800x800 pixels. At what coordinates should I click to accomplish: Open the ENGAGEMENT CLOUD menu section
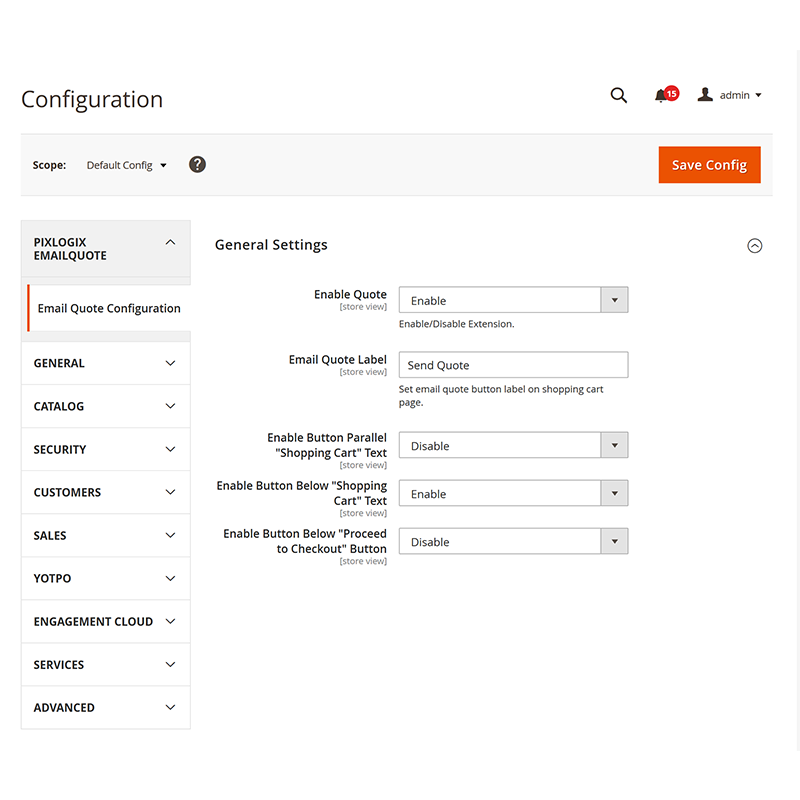point(105,621)
